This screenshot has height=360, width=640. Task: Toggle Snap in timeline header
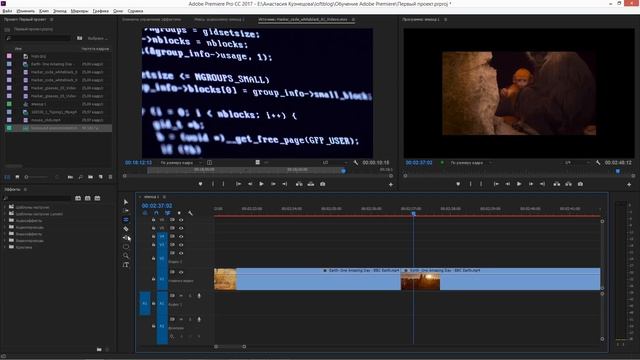pos(156,213)
